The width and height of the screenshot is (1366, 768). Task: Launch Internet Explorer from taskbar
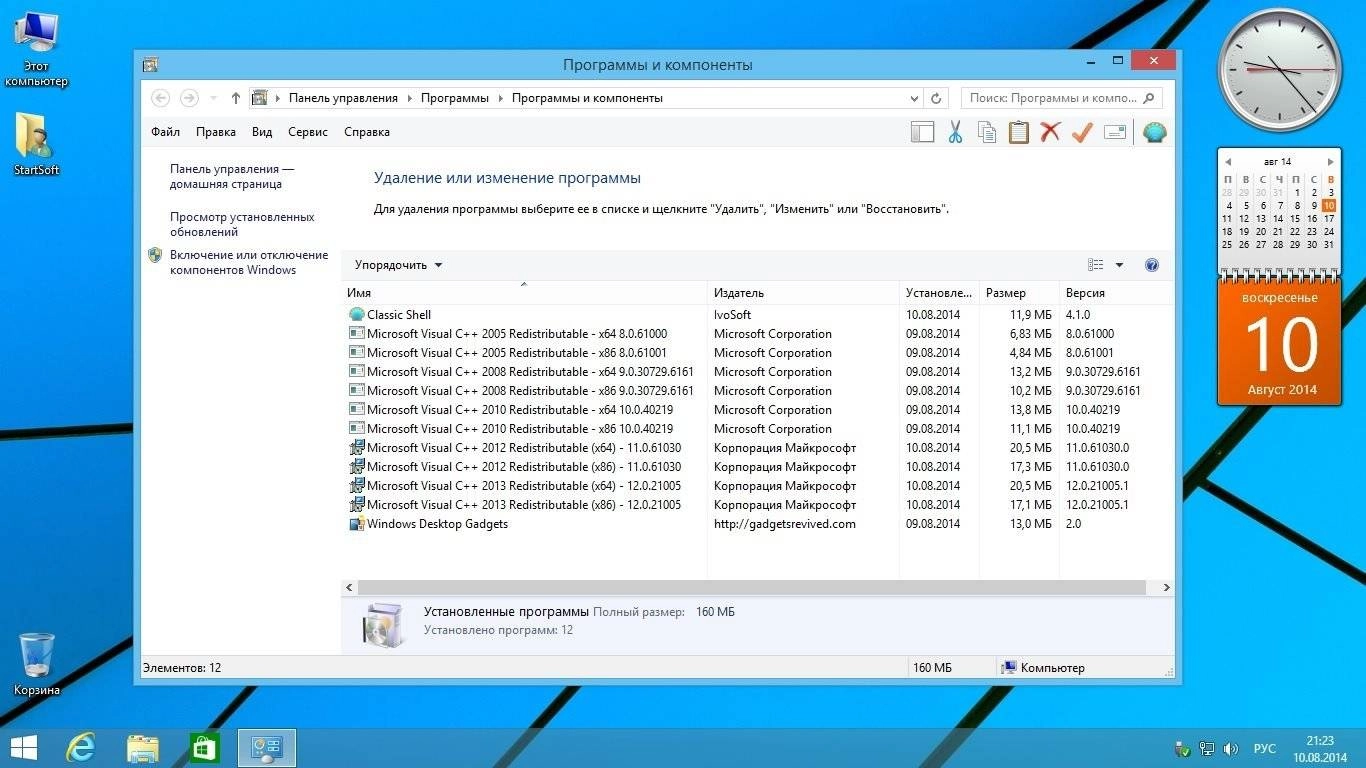[80, 748]
